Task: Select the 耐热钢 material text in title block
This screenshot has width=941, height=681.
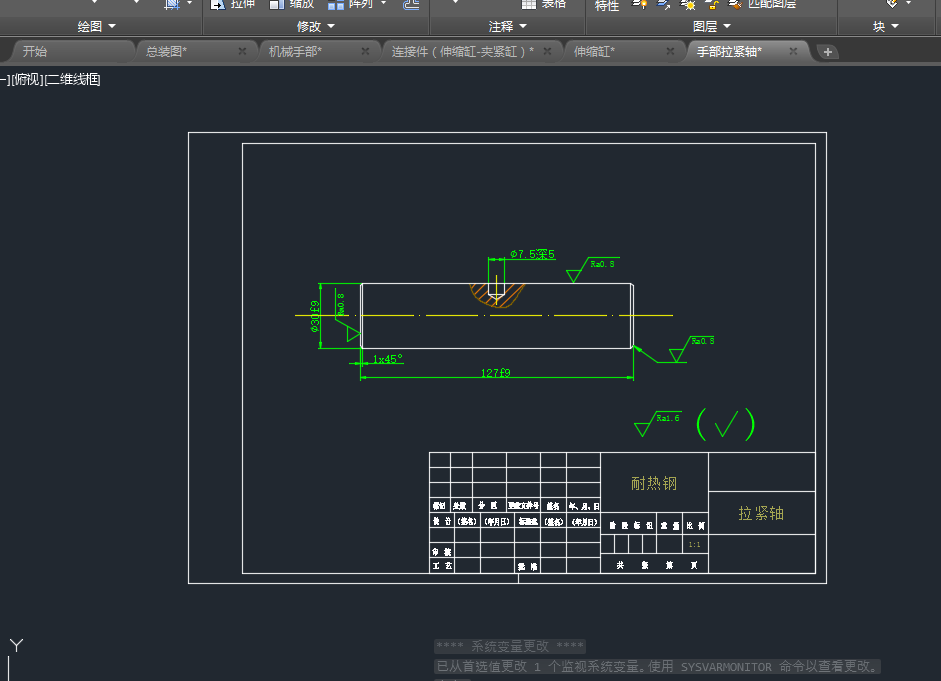Action: [654, 484]
